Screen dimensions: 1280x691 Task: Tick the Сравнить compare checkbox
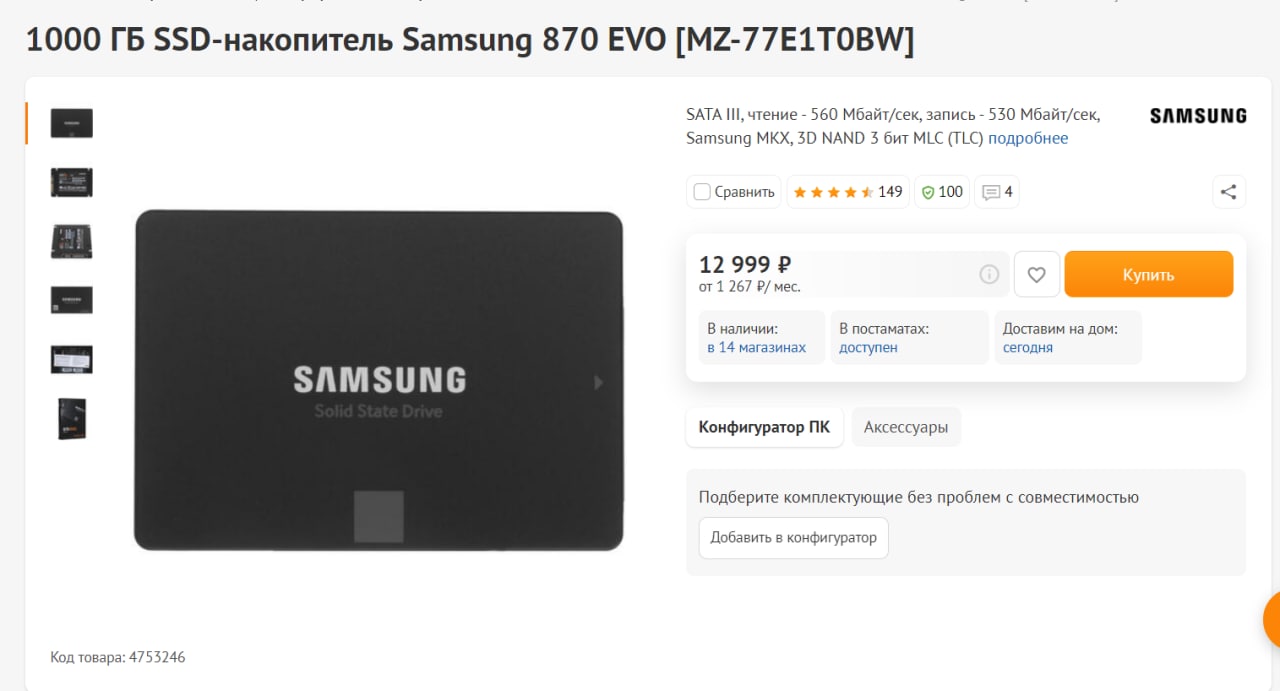pos(702,192)
